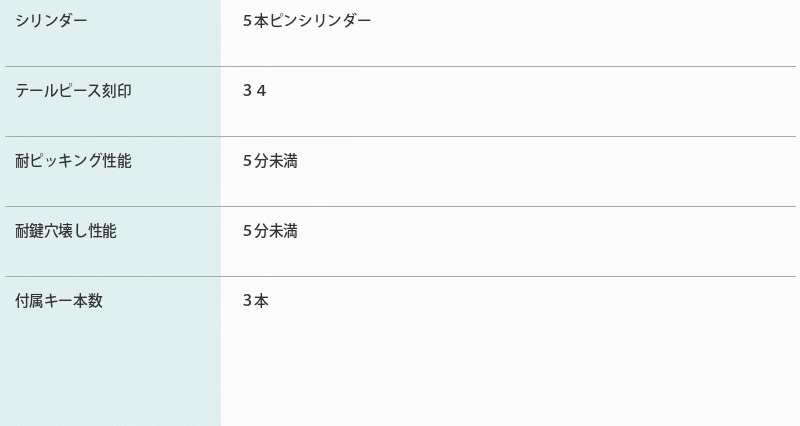Click the blank shaded area under 付属キー本数
The height and width of the screenshot is (426, 800).
(x=110, y=370)
